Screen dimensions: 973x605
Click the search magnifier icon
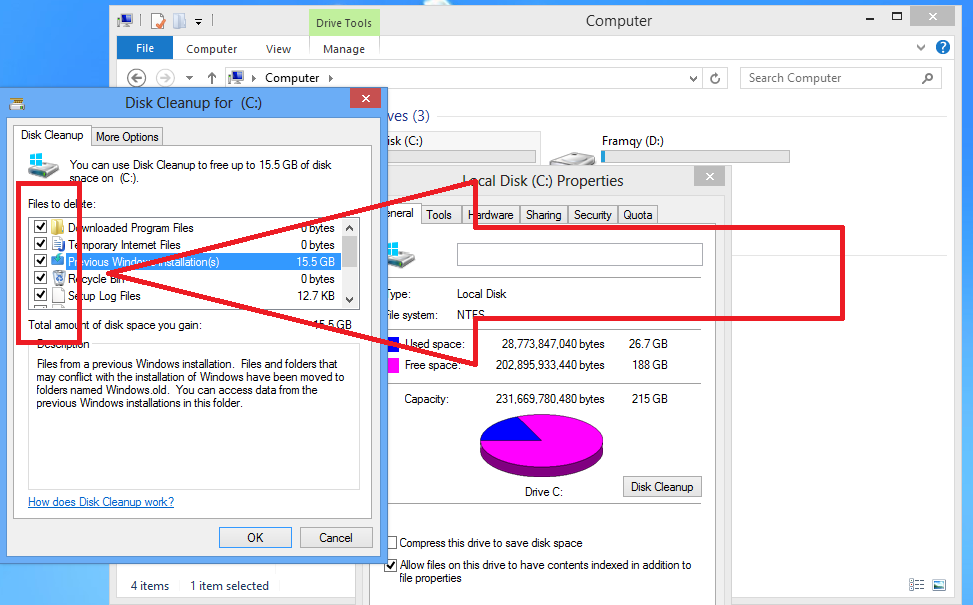point(927,78)
